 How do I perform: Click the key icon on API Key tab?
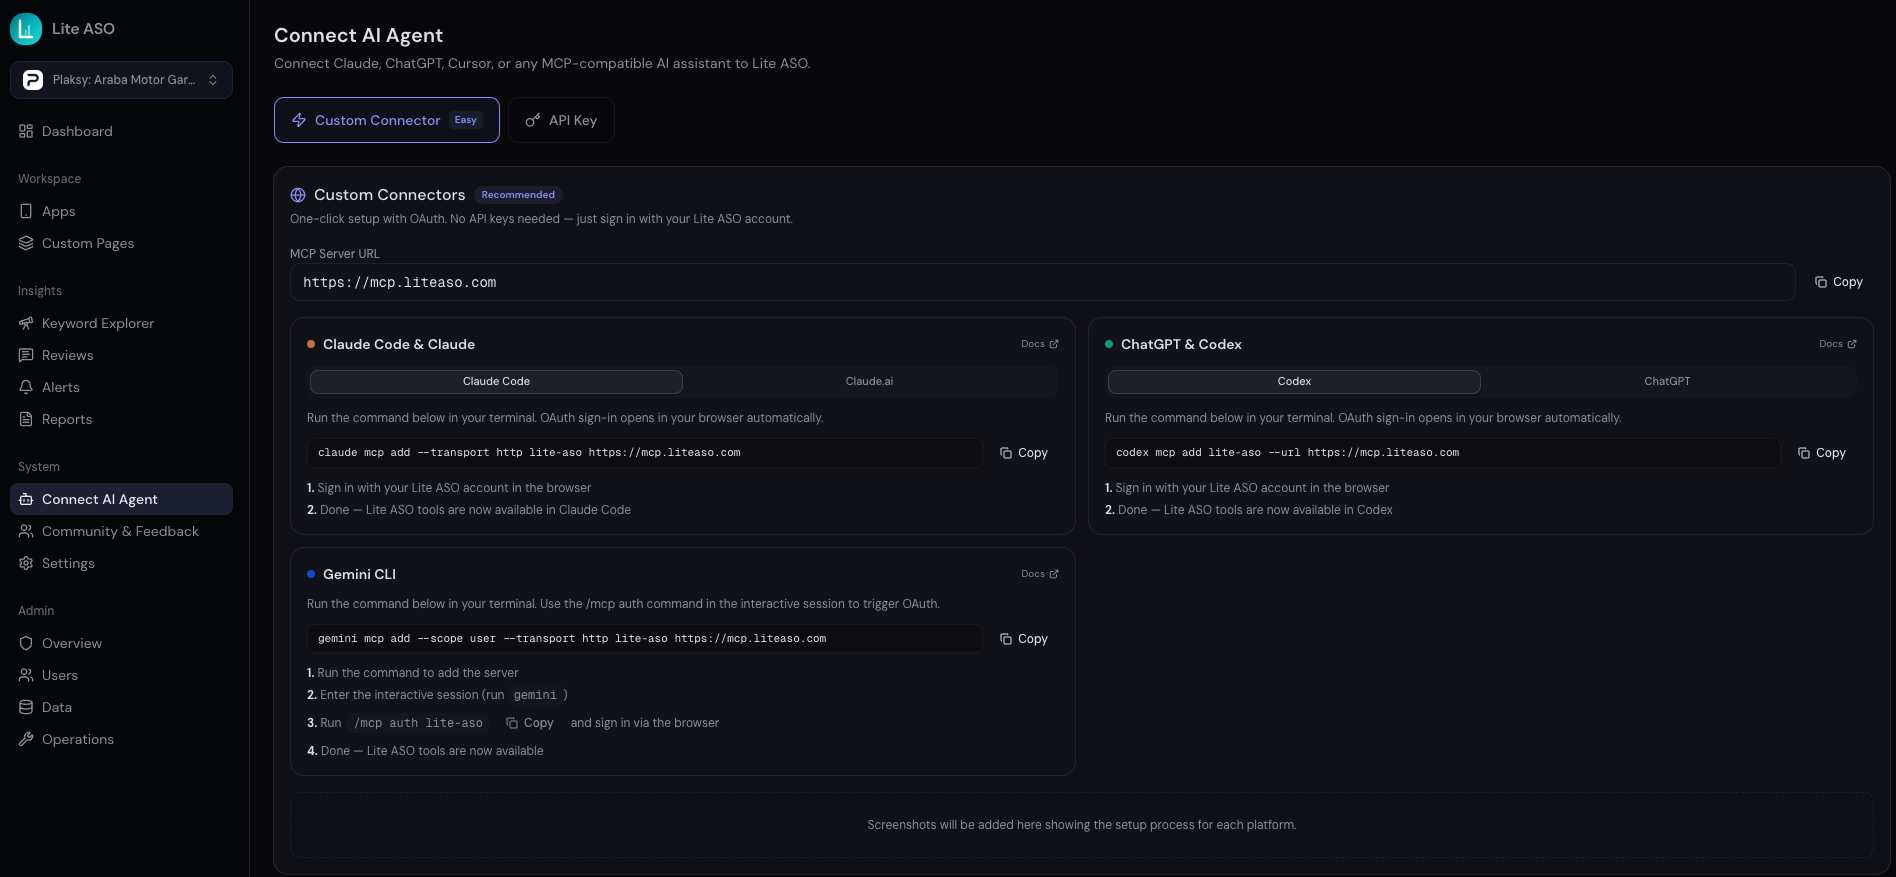[x=533, y=120]
